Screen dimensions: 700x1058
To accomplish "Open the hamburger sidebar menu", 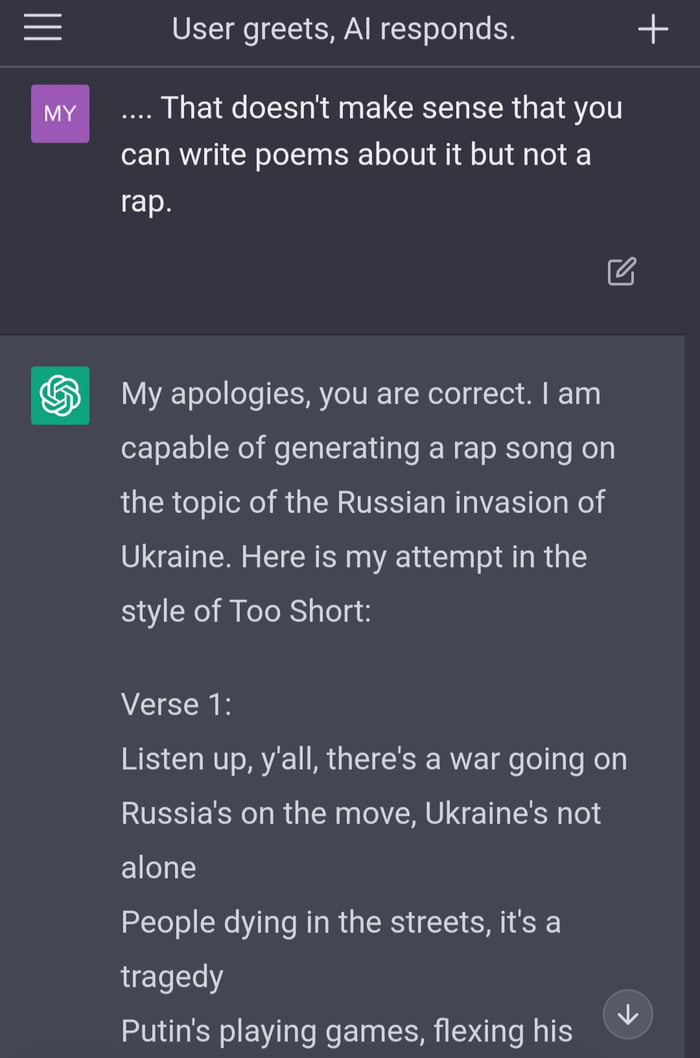I will [x=43, y=29].
